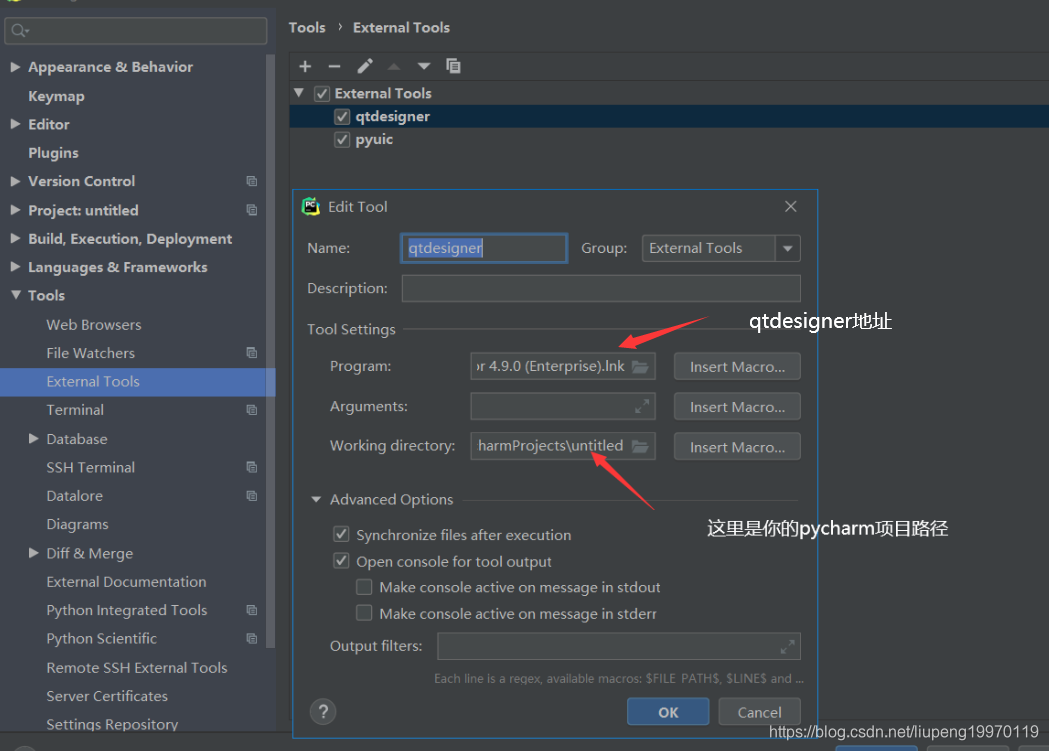The image size is (1049, 751).
Task: Click the settings search magnifier icon
Action: pos(20,31)
